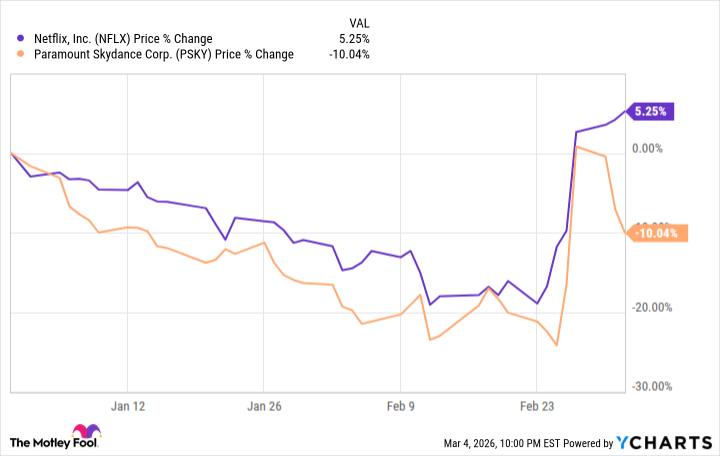Viewport: 720px width, 456px height.
Task: Click the orange -10.04% end-value tag
Action: (654, 234)
